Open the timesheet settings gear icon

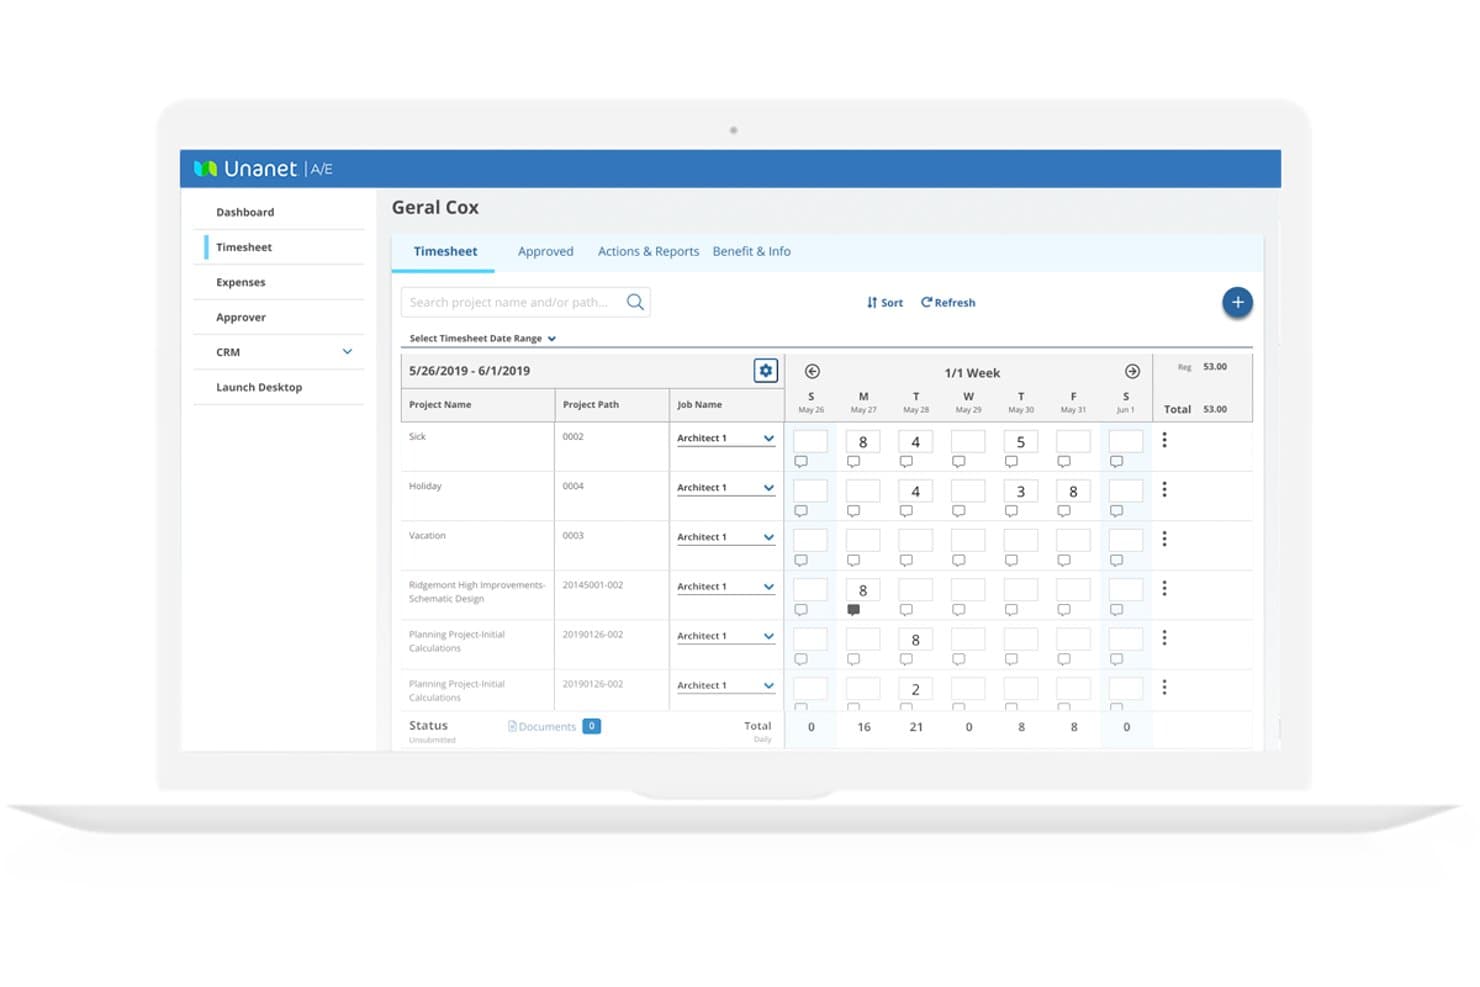(766, 371)
